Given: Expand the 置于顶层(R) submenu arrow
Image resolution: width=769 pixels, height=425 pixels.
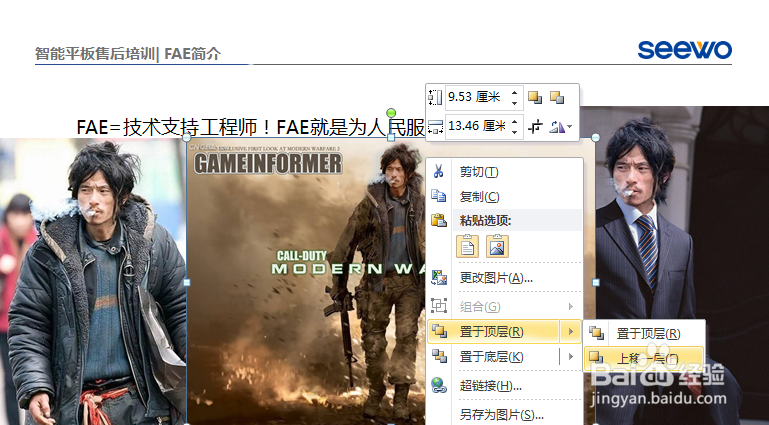Looking at the screenshot, I should (571, 332).
